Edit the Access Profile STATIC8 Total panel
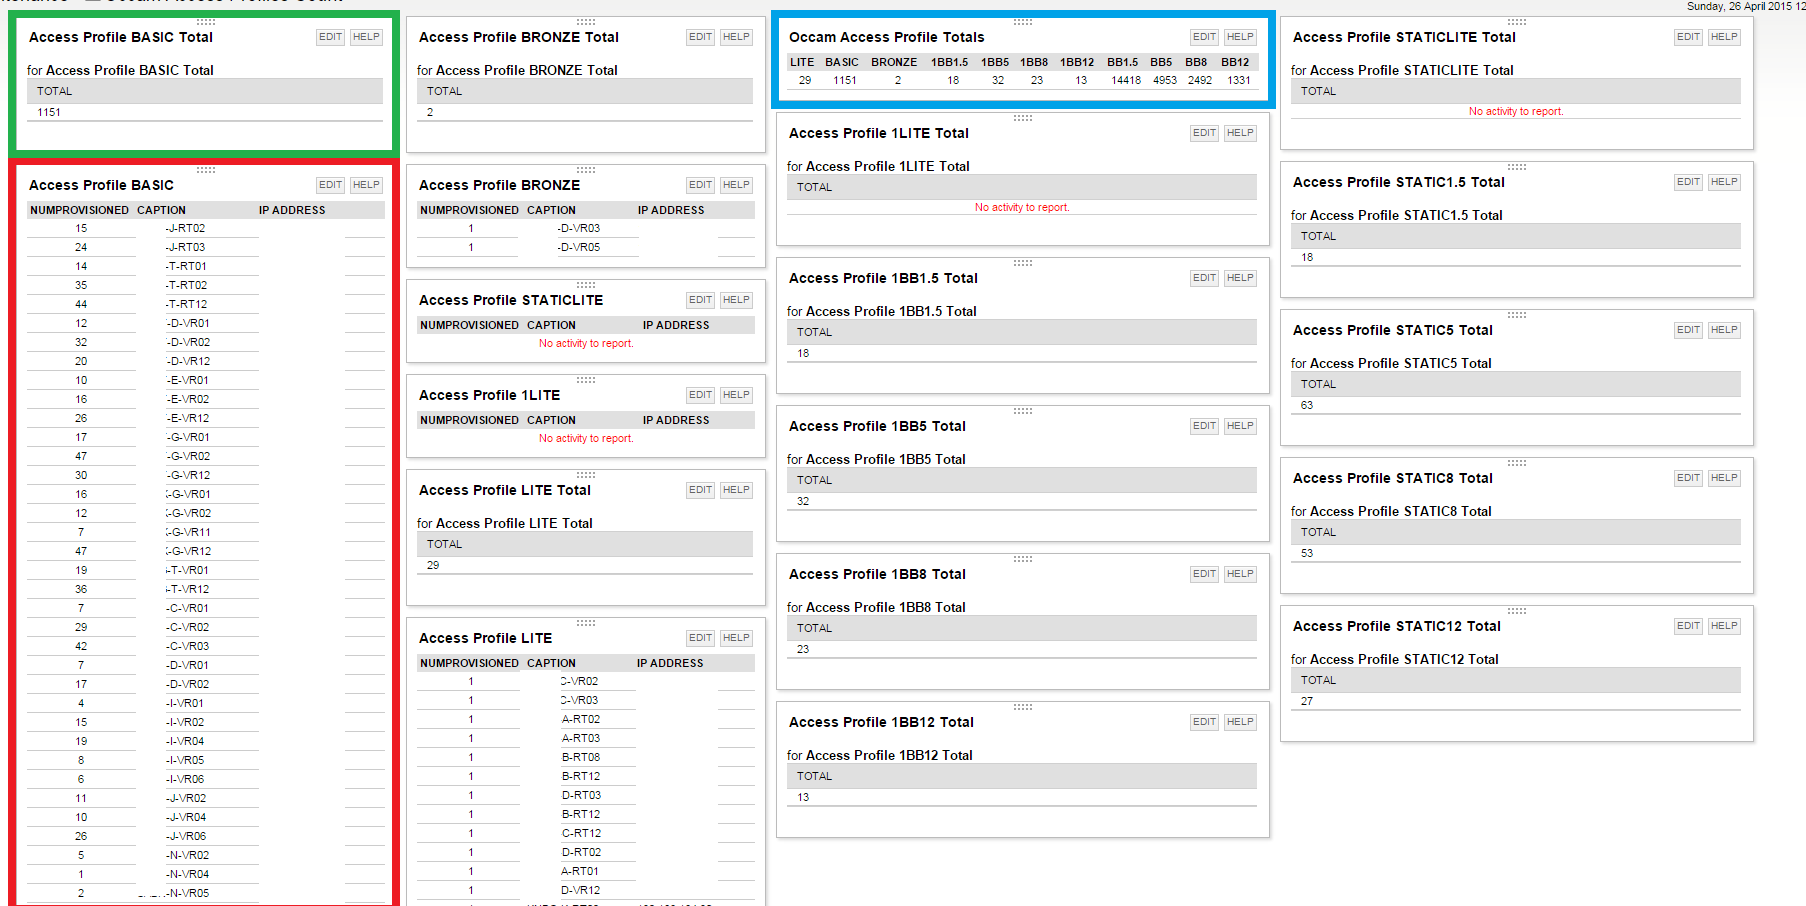This screenshot has width=1806, height=906. point(1689,478)
